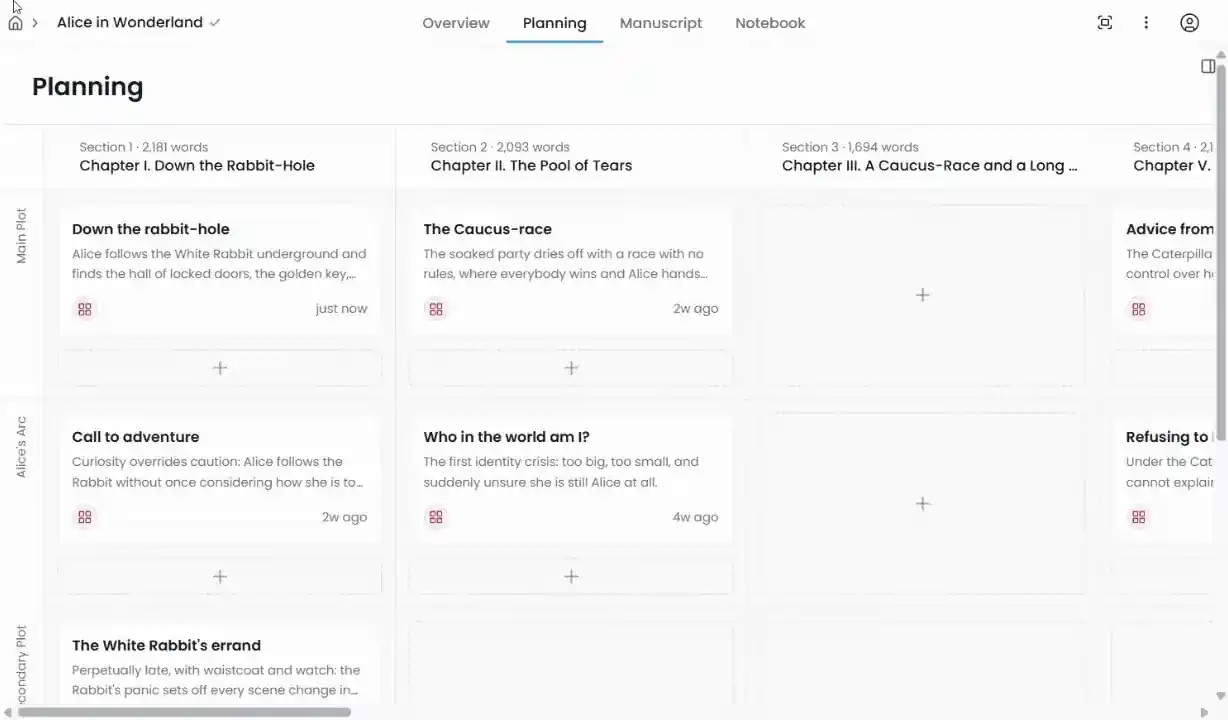Click the Chapter III. A Caucus-Race header
The width and height of the screenshot is (1228, 720).
coord(930,166)
